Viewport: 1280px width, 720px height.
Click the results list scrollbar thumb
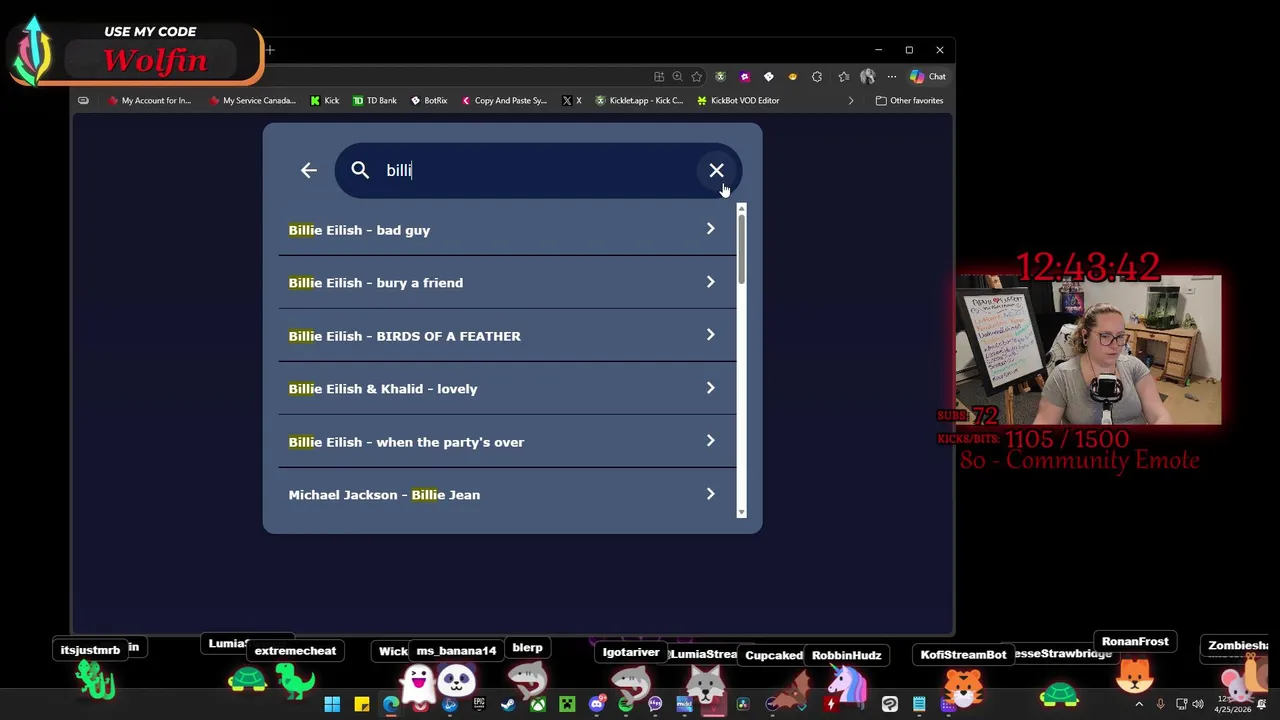(x=741, y=248)
